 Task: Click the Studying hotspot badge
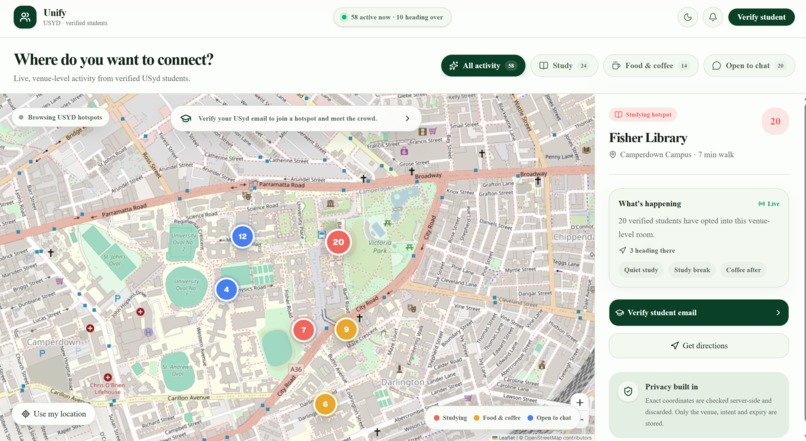coord(643,115)
